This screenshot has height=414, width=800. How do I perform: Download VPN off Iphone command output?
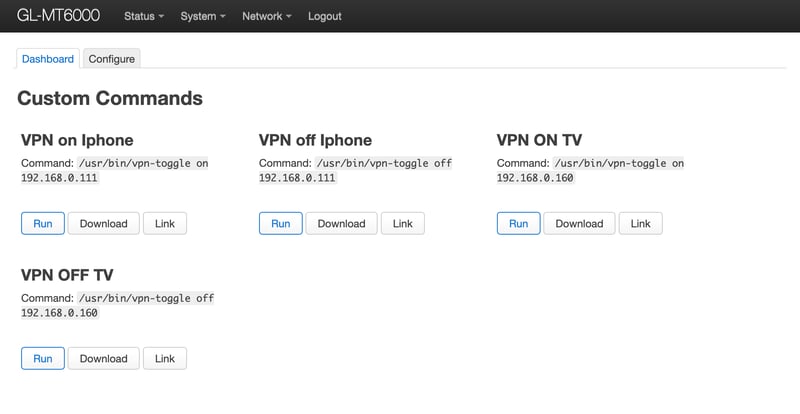coord(342,223)
